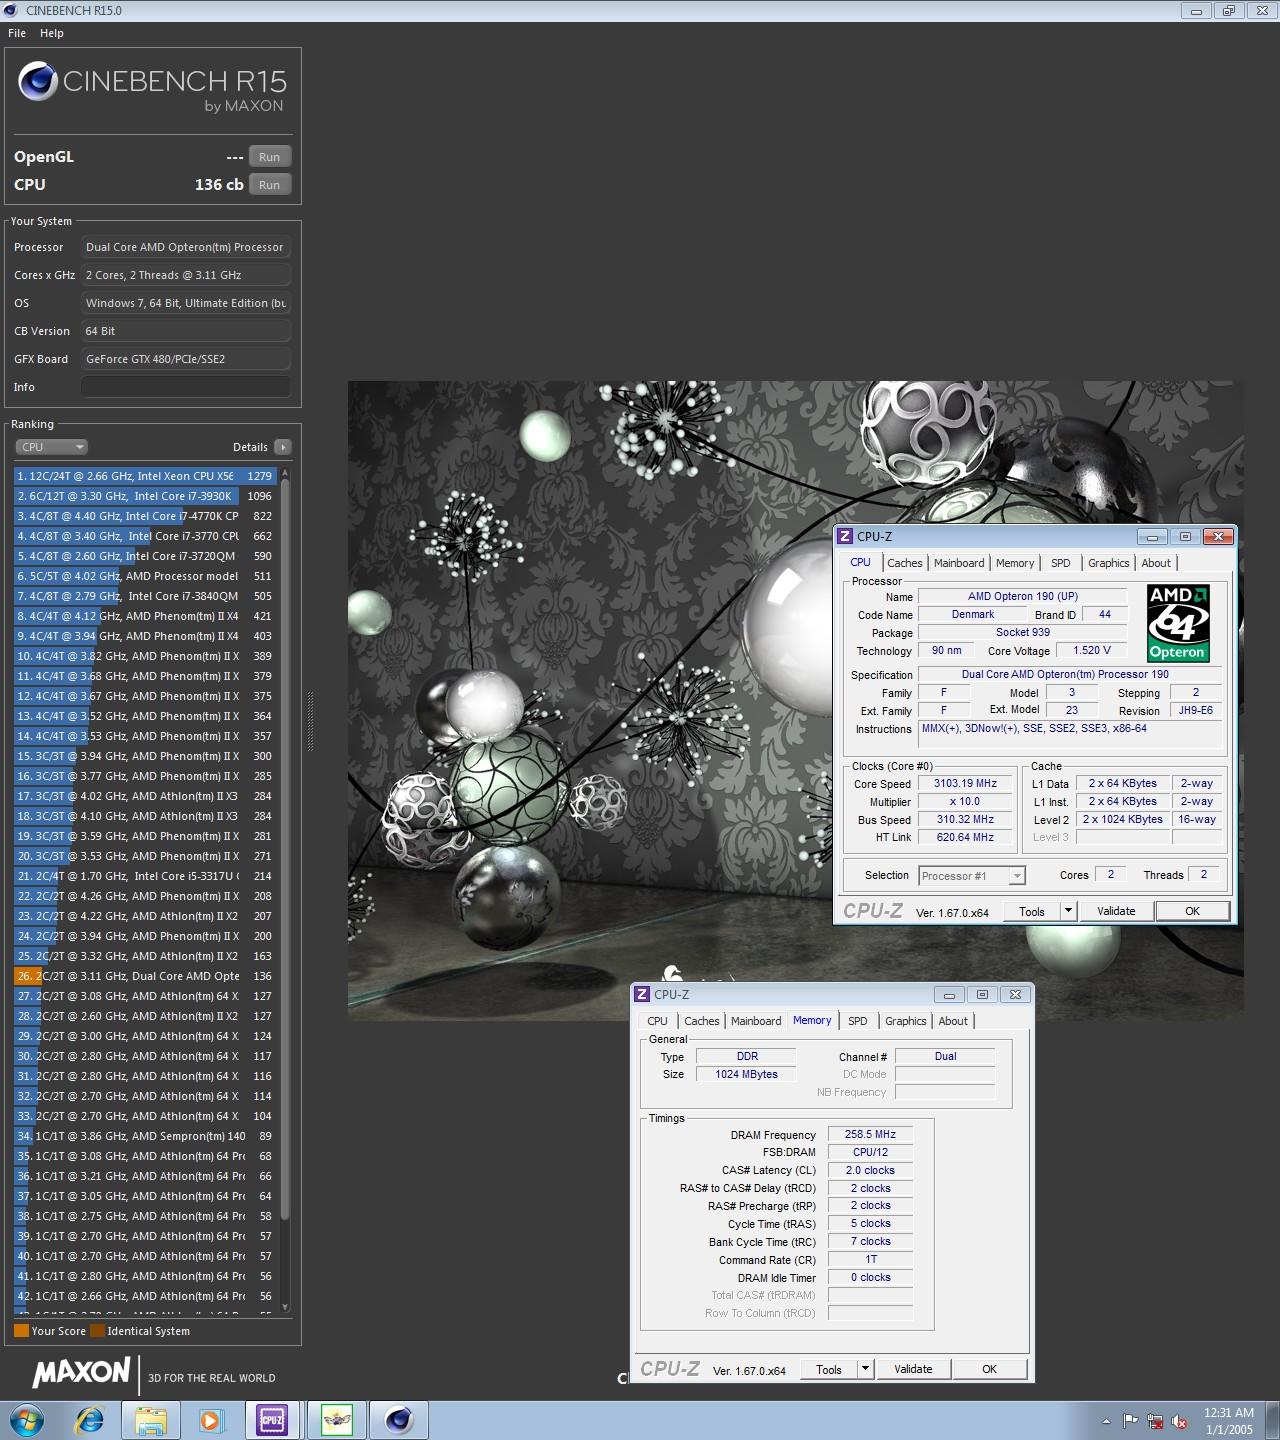Switch to SPD tab in Memory CPU-Z window
Image resolution: width=1280 pixels, height=1440 pixels.
click(858, 1021)
